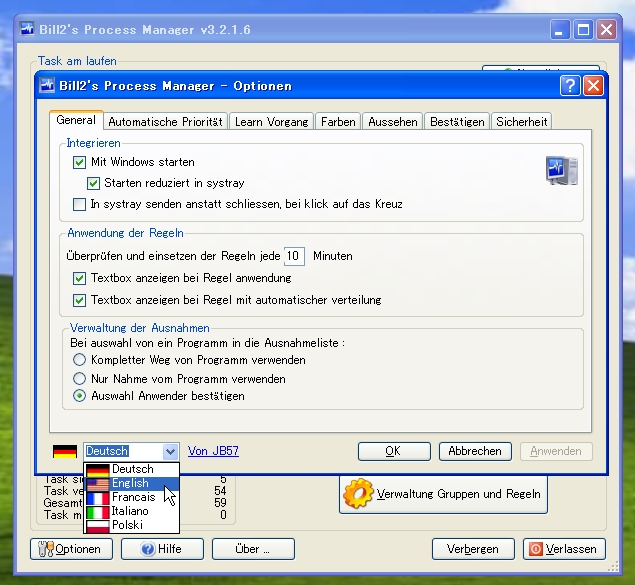Click the German flag next to language combo

(65, 451)
